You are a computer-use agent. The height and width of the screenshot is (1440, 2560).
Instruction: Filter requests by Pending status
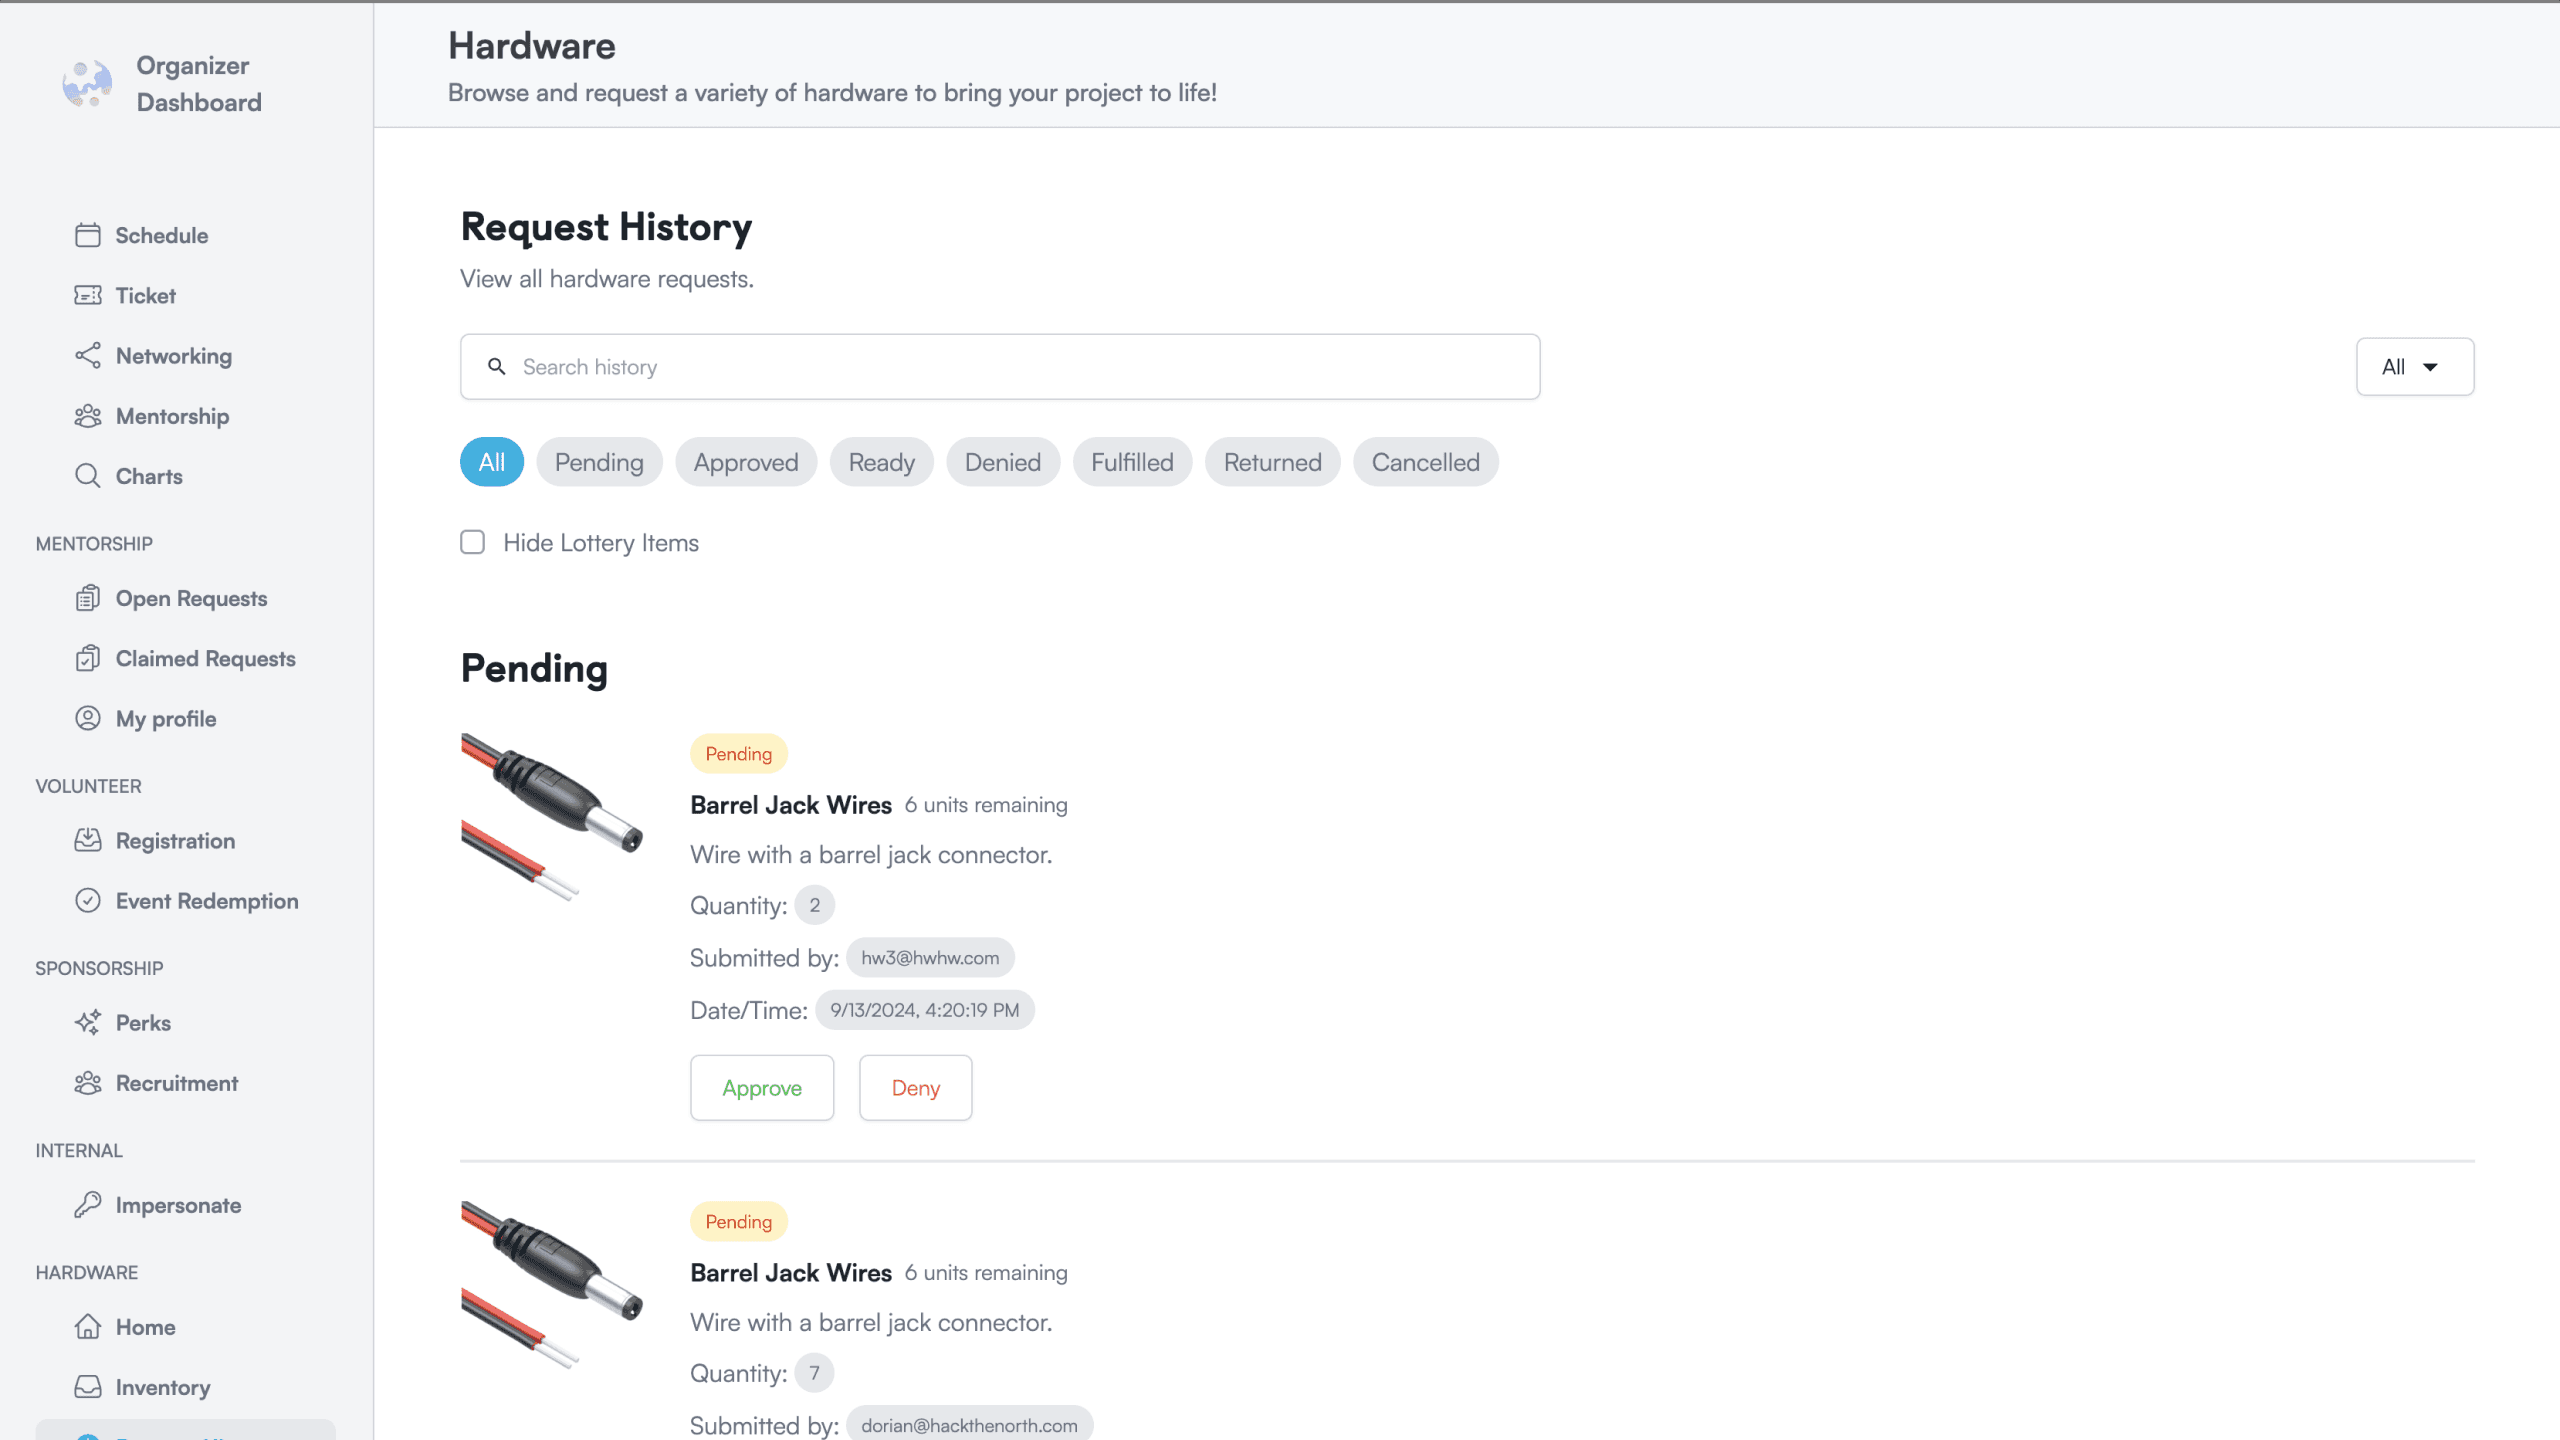(x=599, y=462)
